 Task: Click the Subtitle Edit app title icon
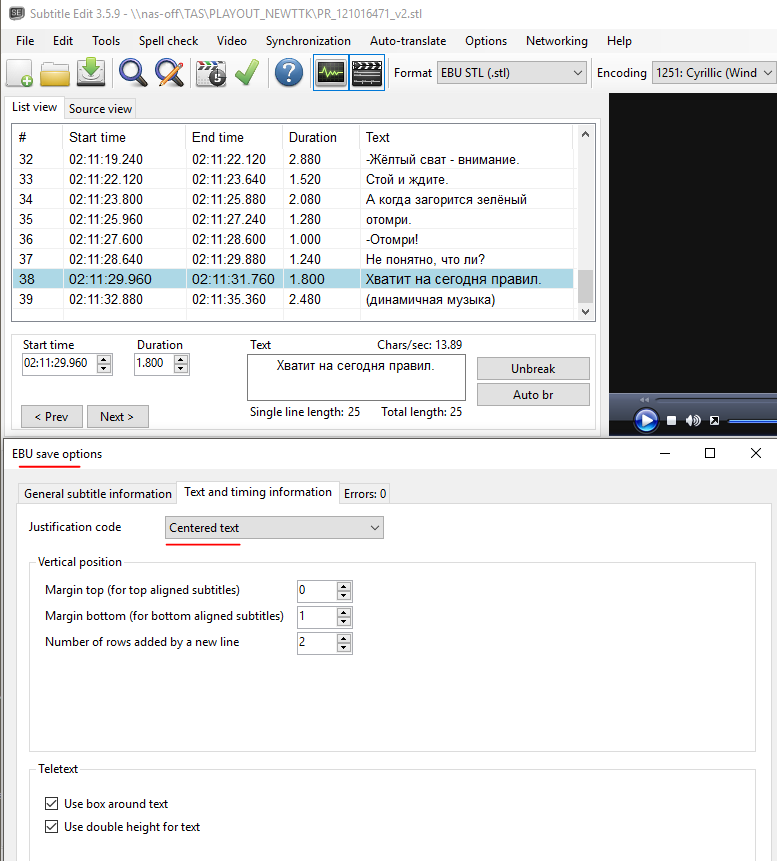(x=16, y=13)
